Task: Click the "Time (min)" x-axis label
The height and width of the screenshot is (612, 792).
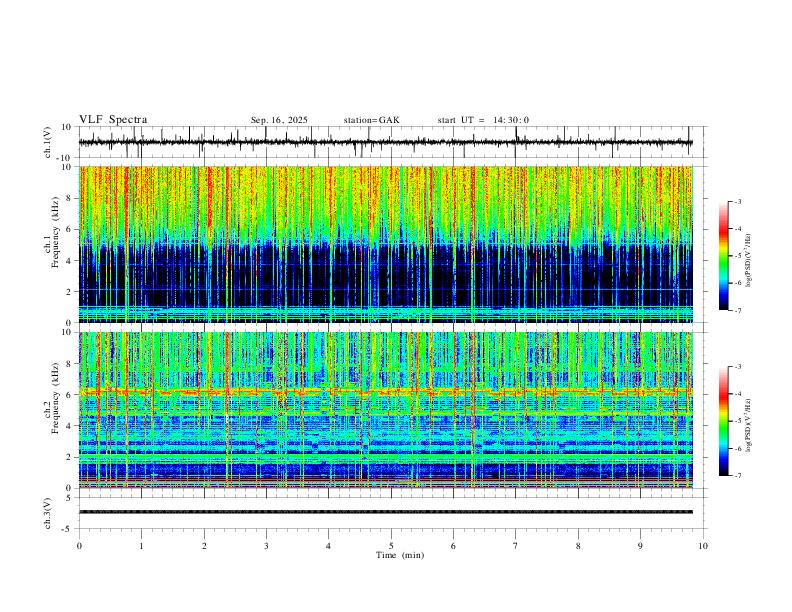Action: pos(400,555)
